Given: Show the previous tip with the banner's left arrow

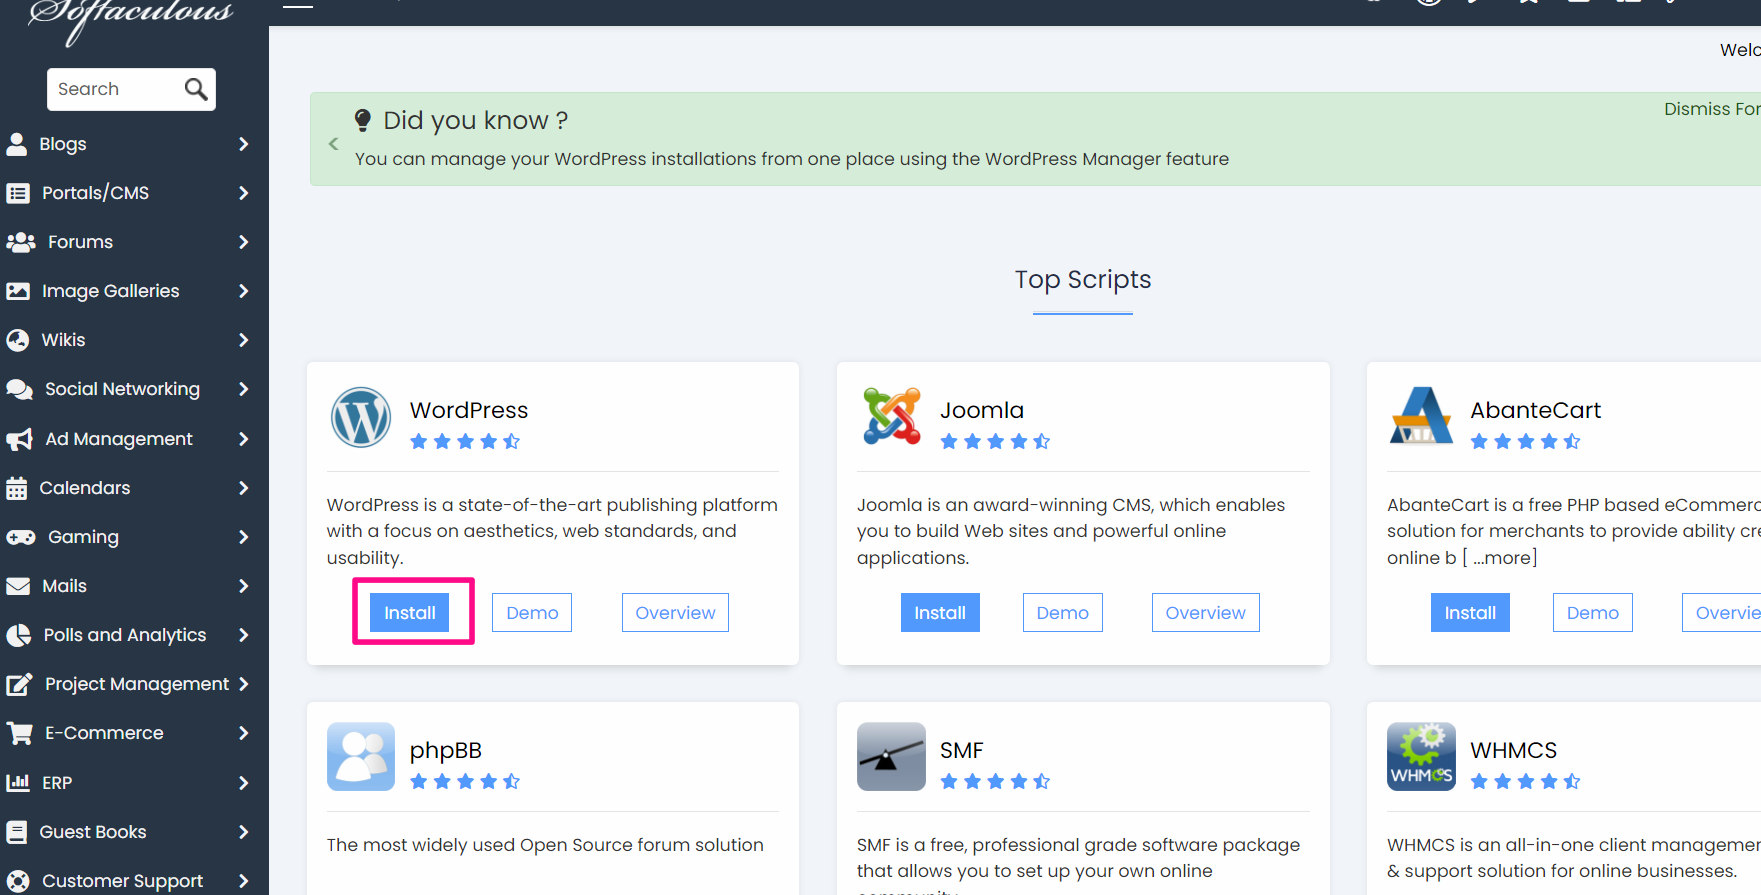Looking at the screenshot, I should 334,144.
